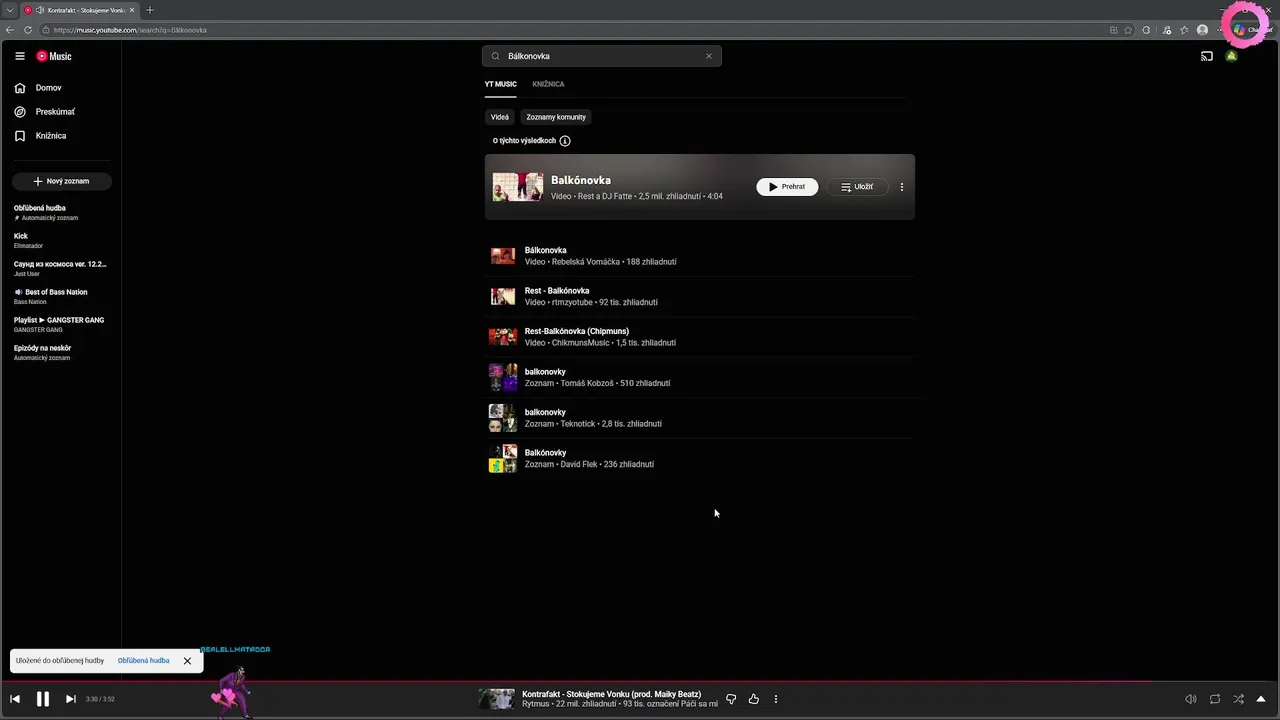Open Knižnica in the sidebar

point(51,136)
